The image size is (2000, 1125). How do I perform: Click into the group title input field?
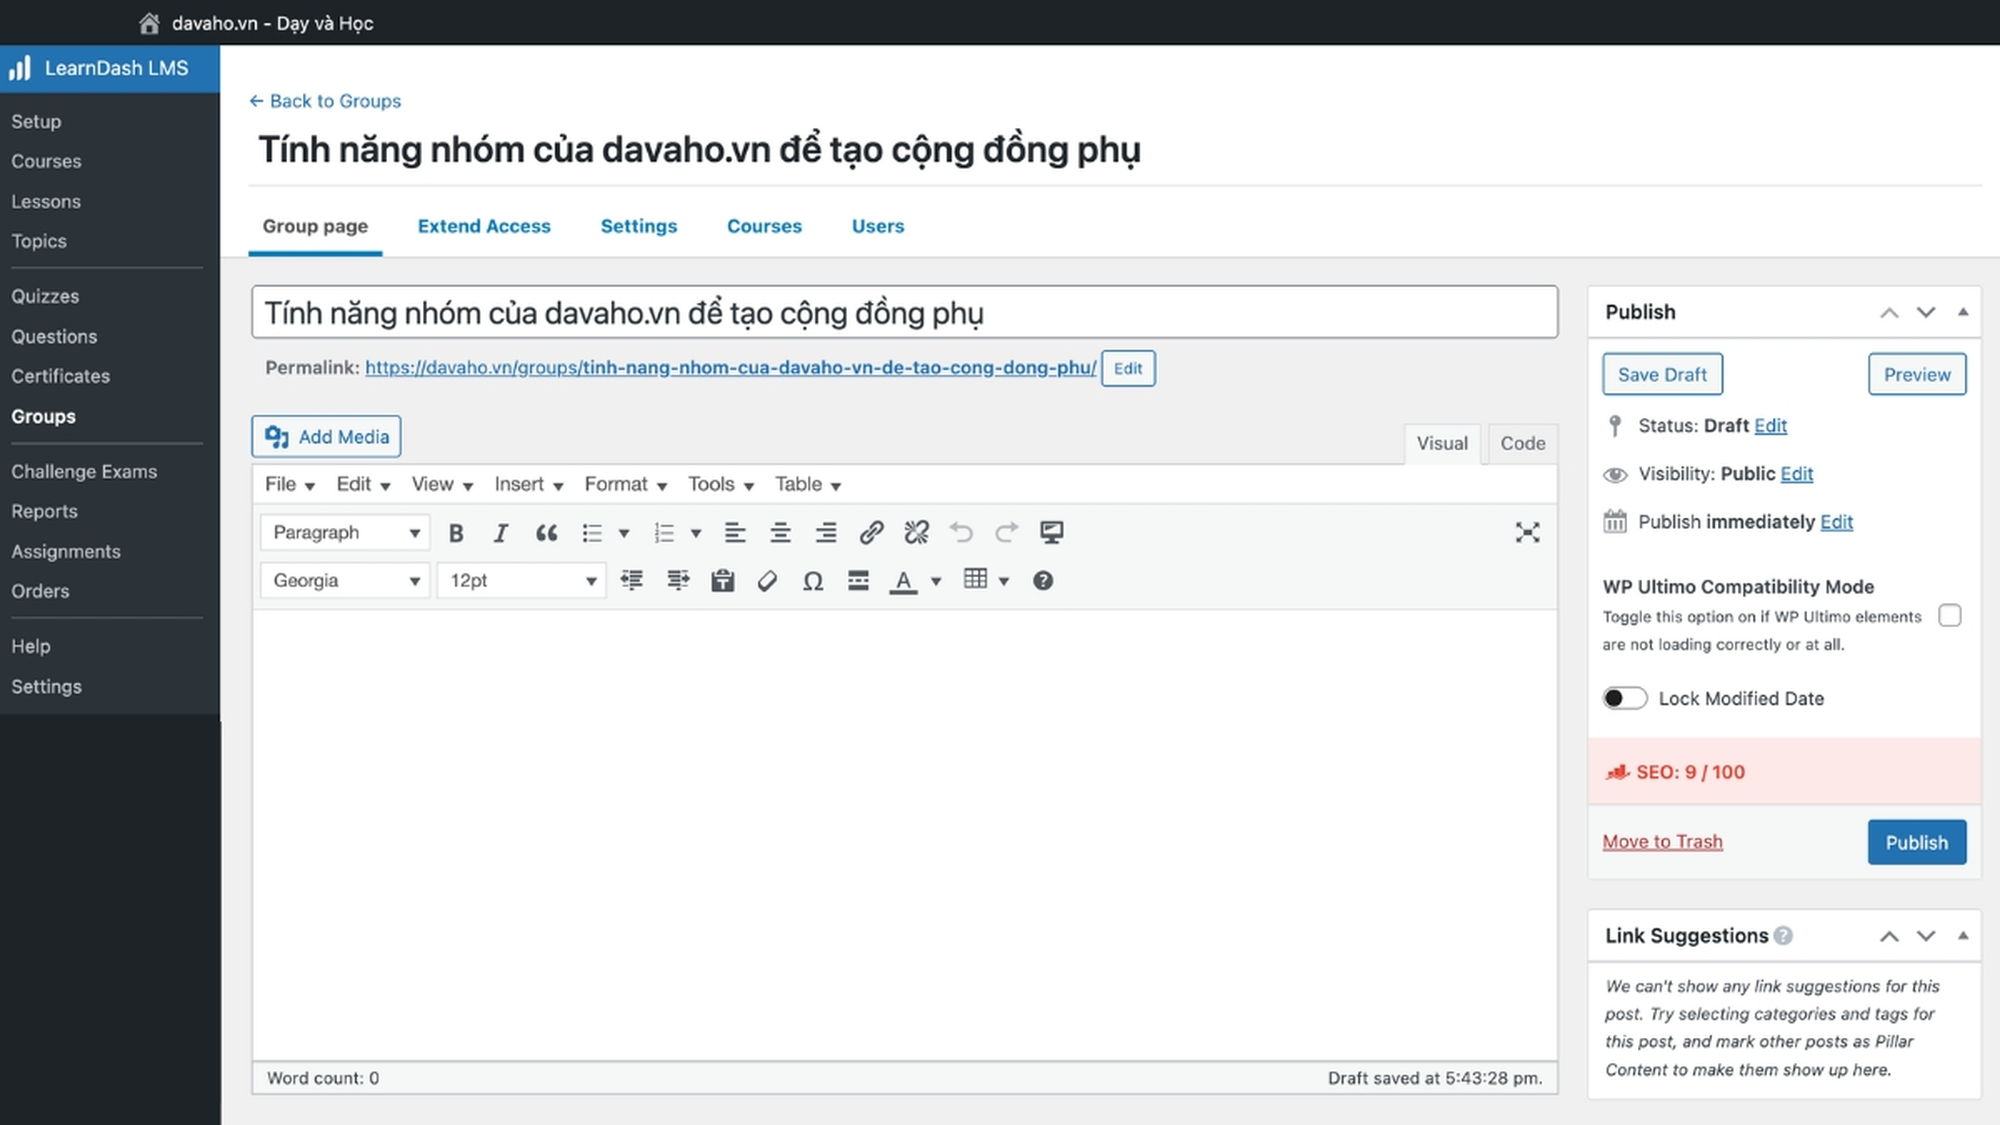tap(904, 313)
